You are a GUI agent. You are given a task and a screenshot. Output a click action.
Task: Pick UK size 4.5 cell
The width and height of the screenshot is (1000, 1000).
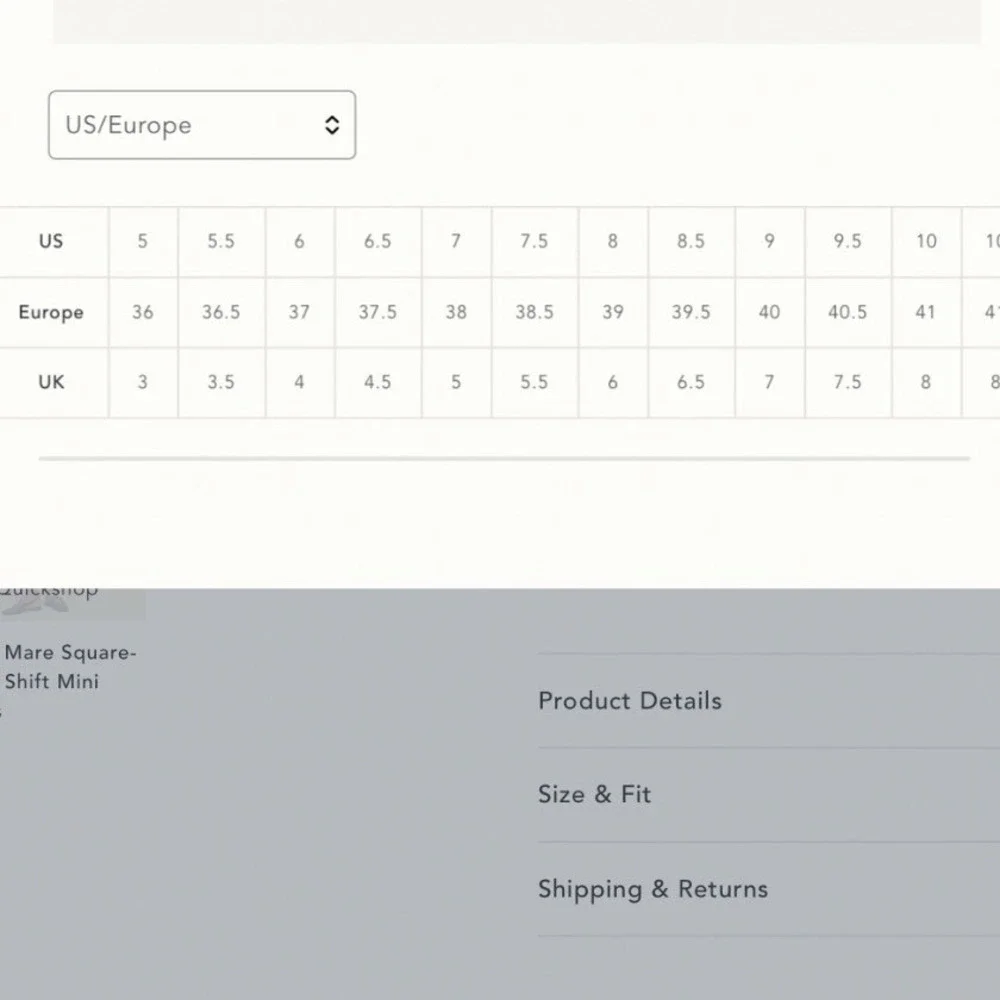[378, 383]
